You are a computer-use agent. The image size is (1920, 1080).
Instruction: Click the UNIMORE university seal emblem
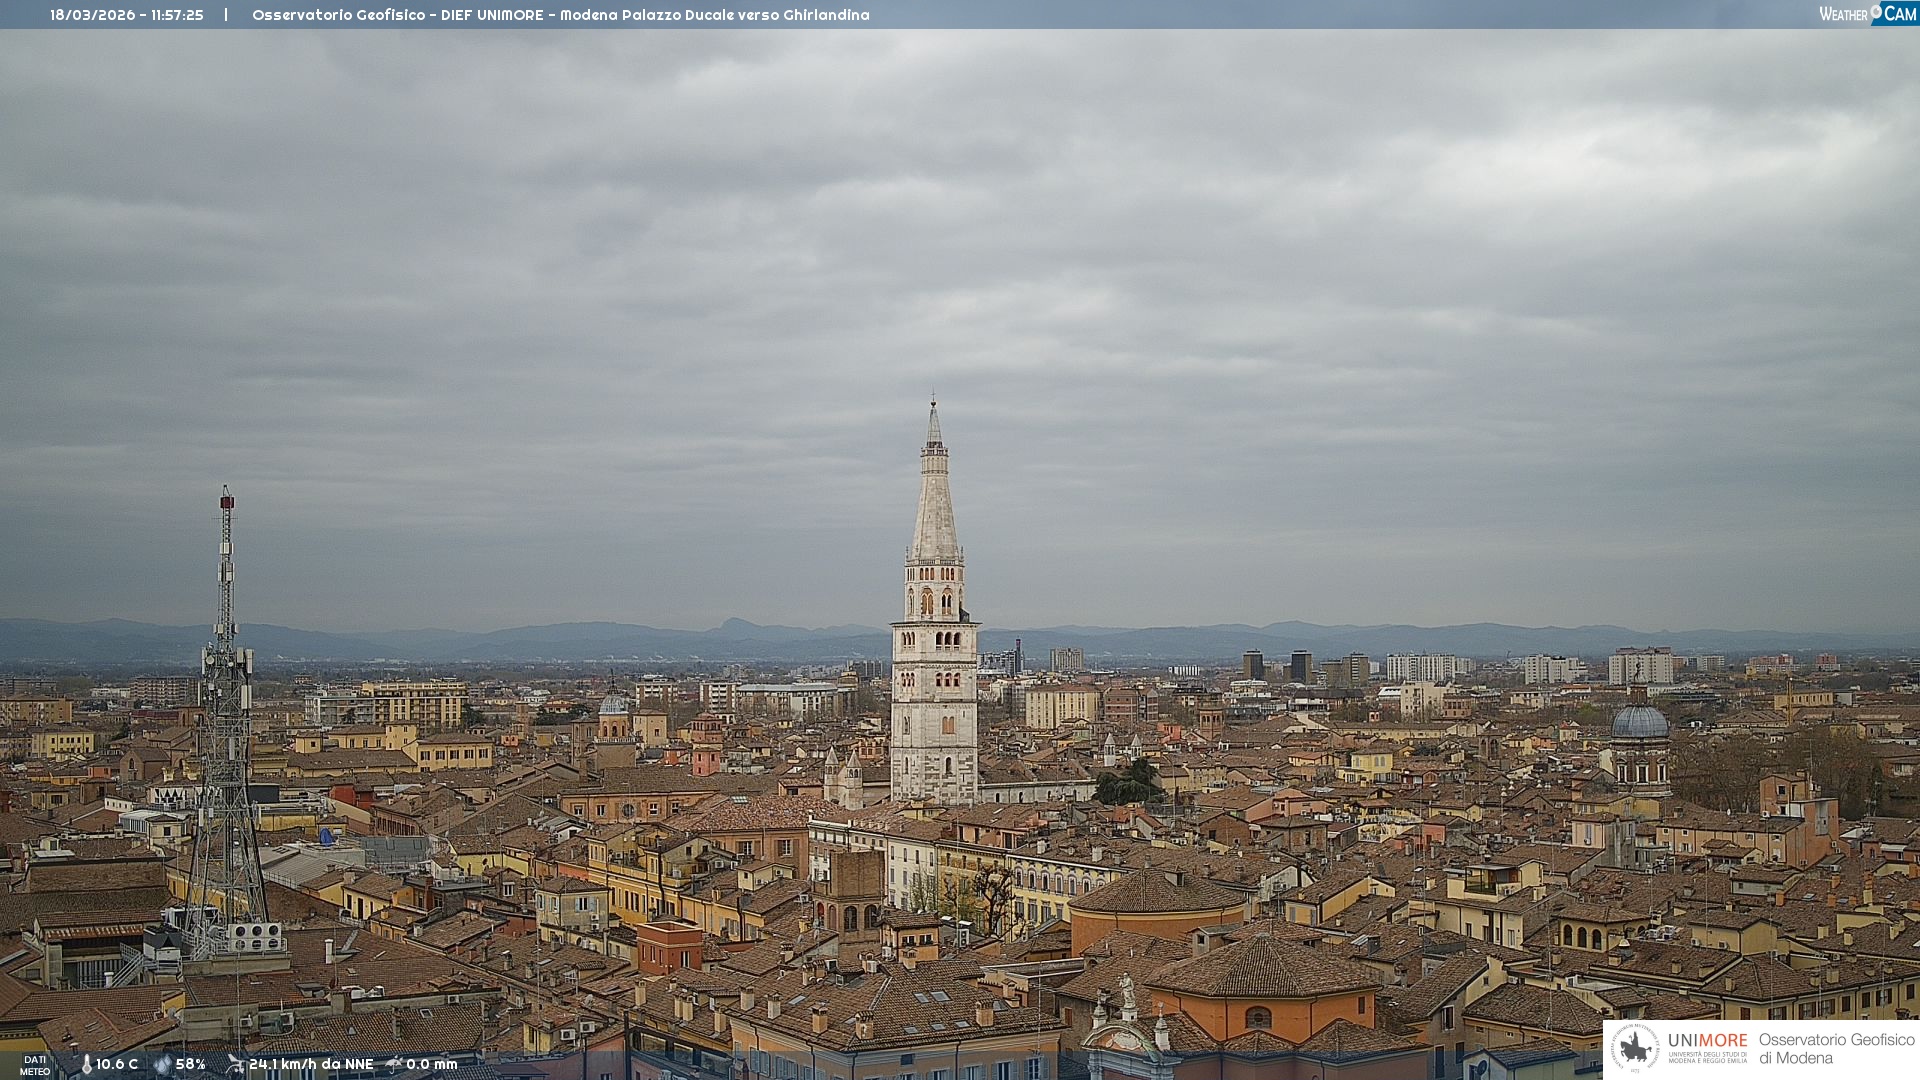point(1636,1048)
